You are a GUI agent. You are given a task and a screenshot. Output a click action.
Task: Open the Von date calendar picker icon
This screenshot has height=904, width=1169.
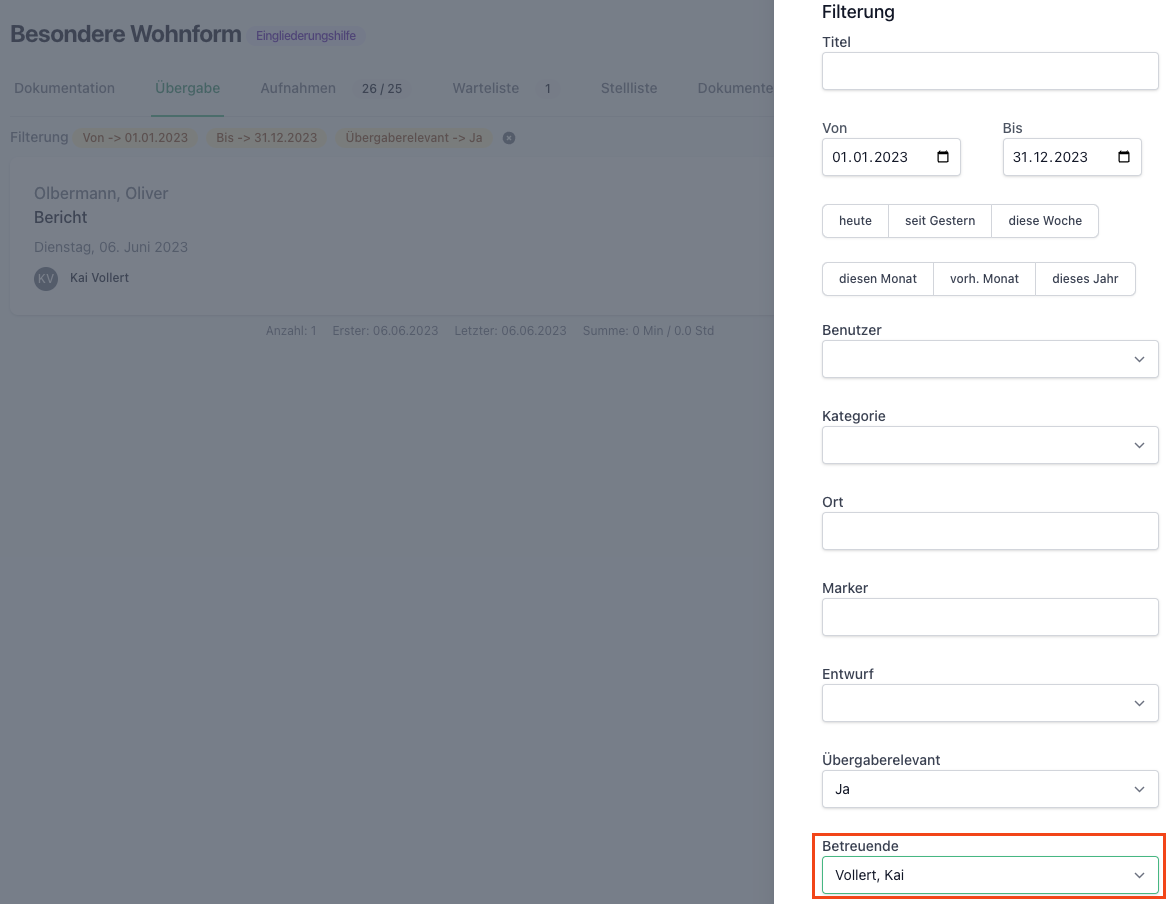coord(942,157)
